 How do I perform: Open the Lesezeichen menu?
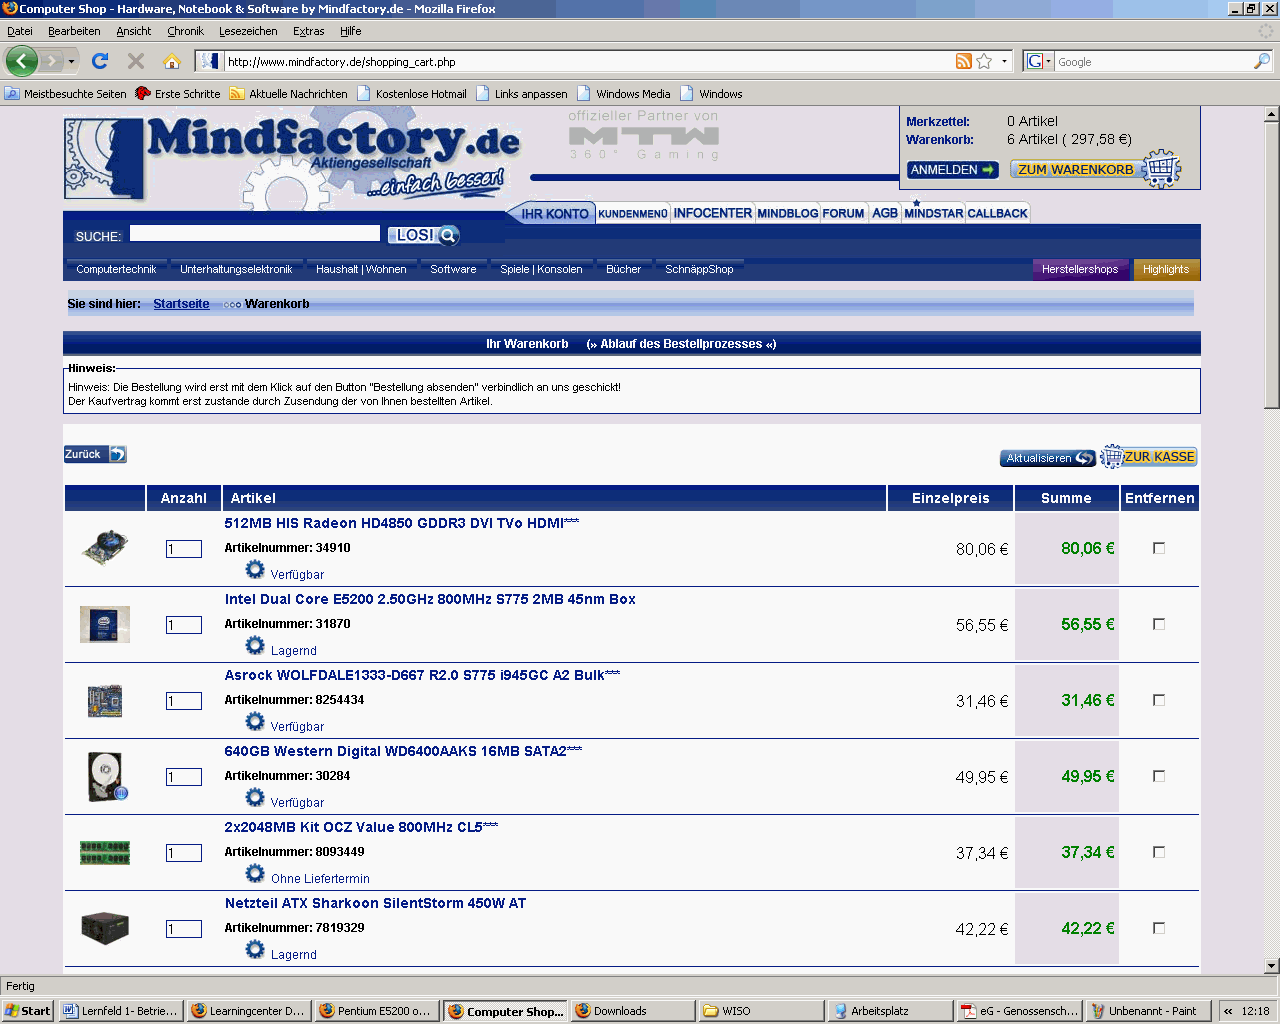(x=248, y=31)
